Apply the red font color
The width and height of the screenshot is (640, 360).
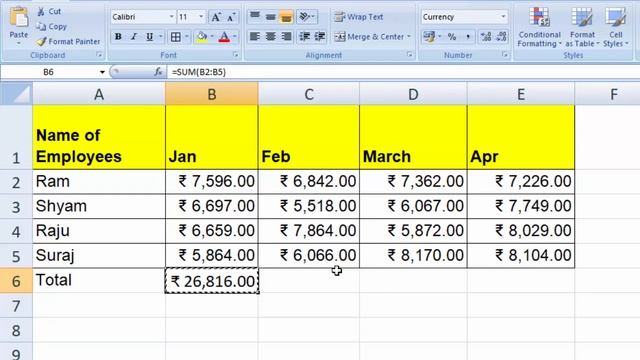click(x=224, y=37)
